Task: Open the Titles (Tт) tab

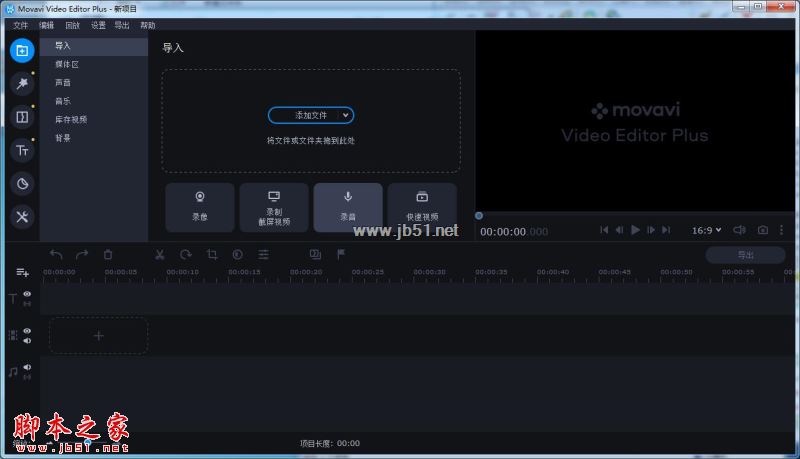Action: (22, 150)
